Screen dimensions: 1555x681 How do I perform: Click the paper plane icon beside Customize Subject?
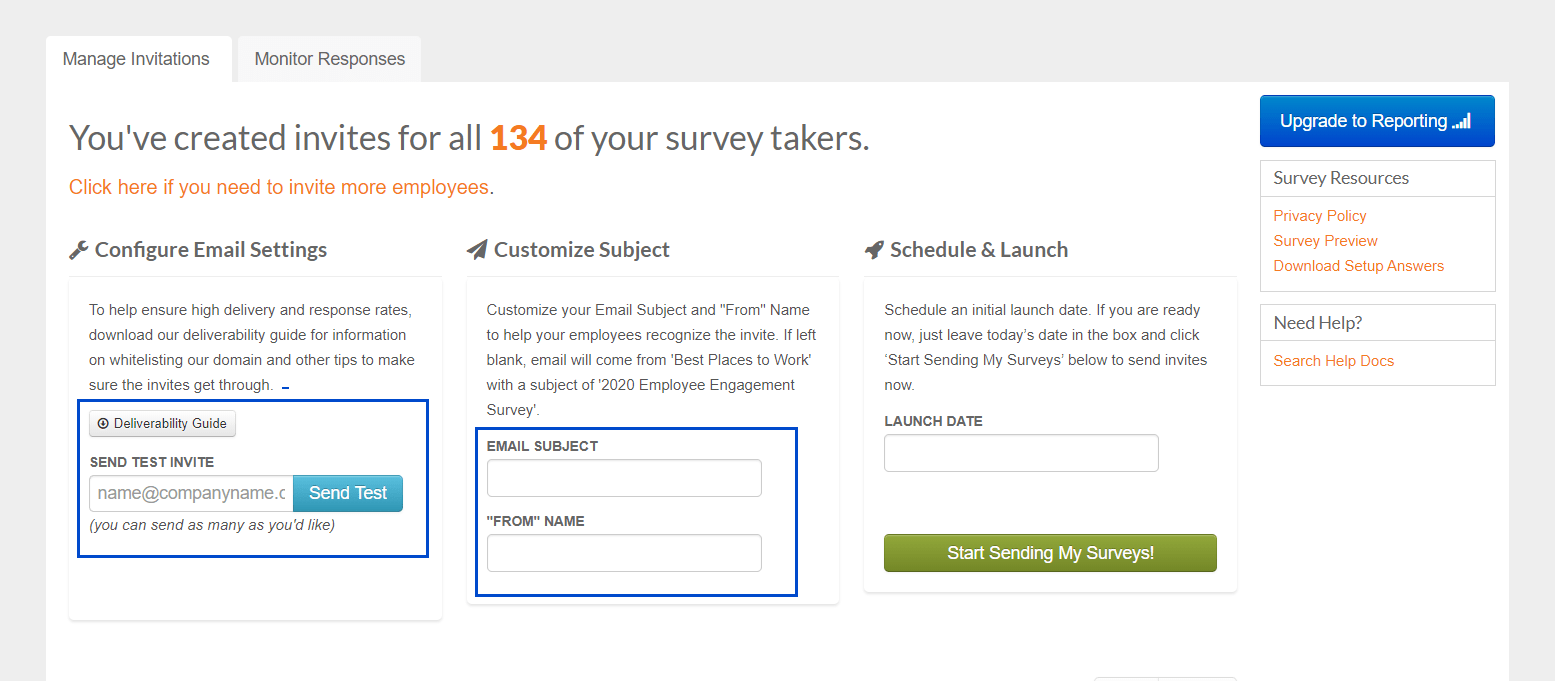[x=477, y=249]
